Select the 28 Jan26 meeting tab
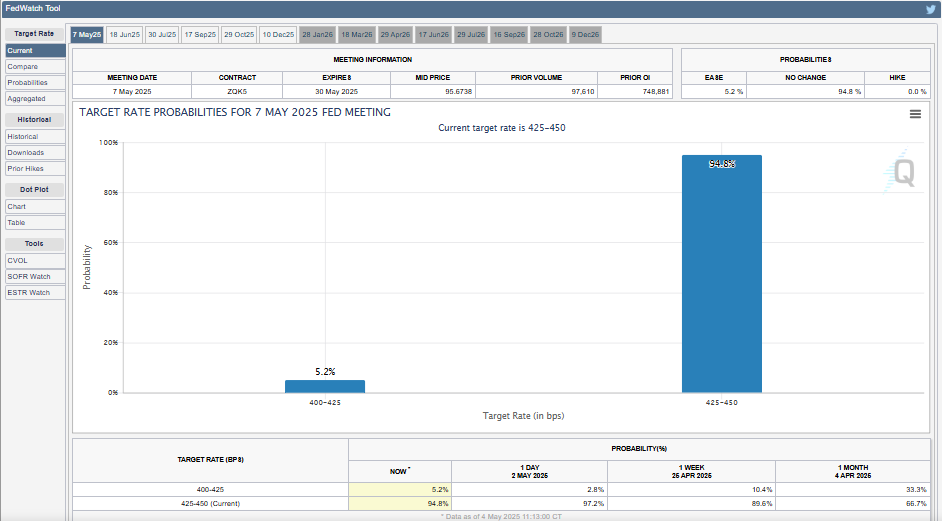Image resolution: width=942 pixels, height=521 pixels. click(317, 35)
